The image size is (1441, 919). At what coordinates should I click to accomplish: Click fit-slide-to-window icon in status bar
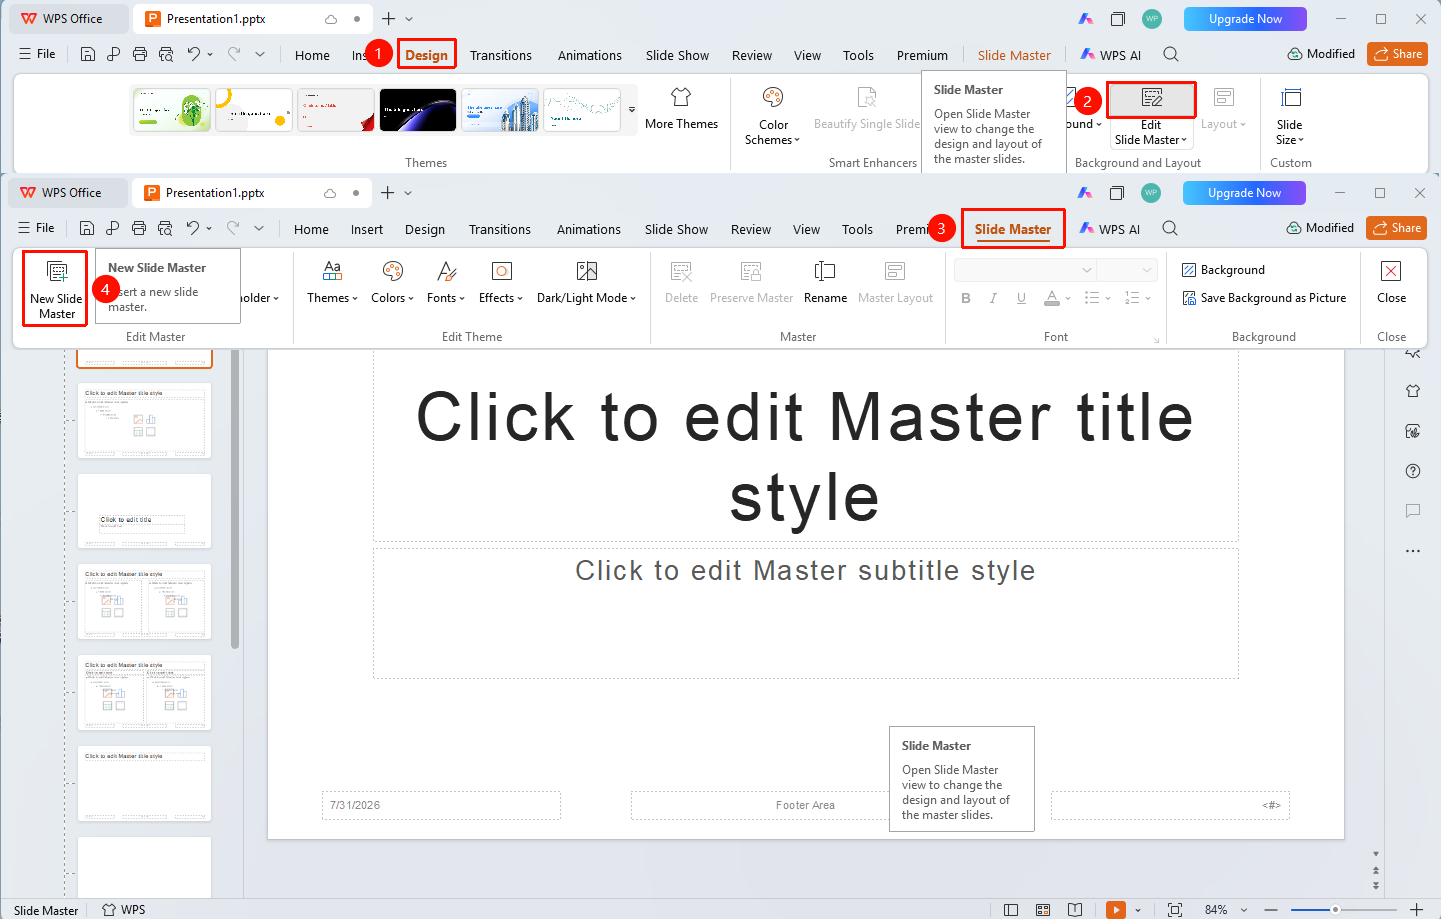1175,910
